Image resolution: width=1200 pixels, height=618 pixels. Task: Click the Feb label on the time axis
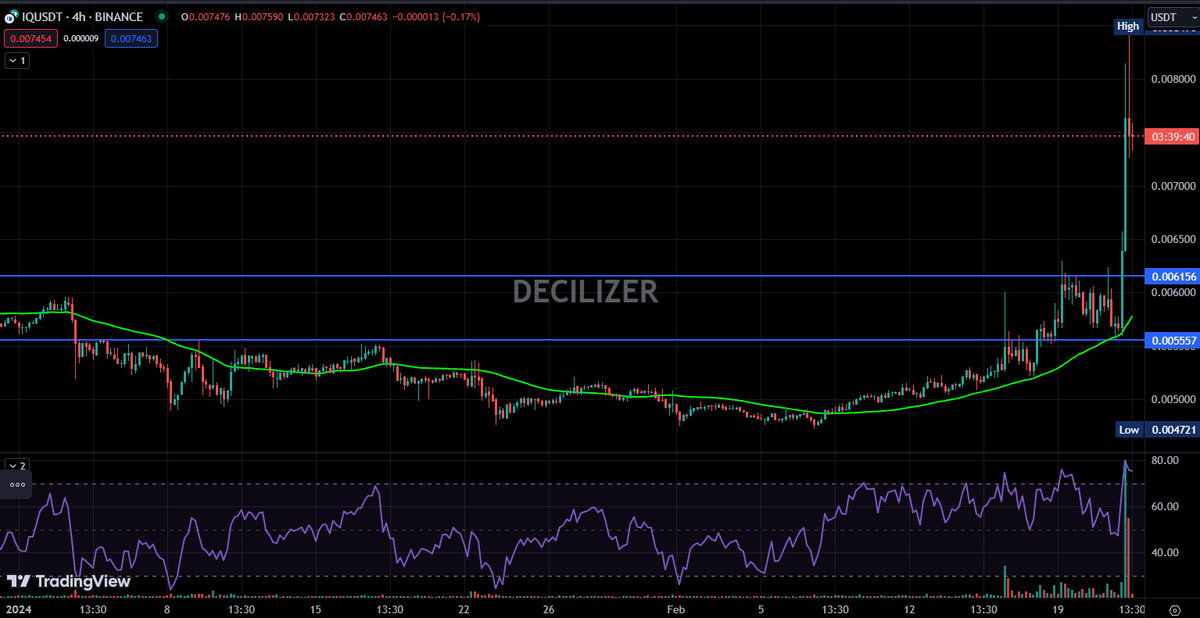point(675,608)
